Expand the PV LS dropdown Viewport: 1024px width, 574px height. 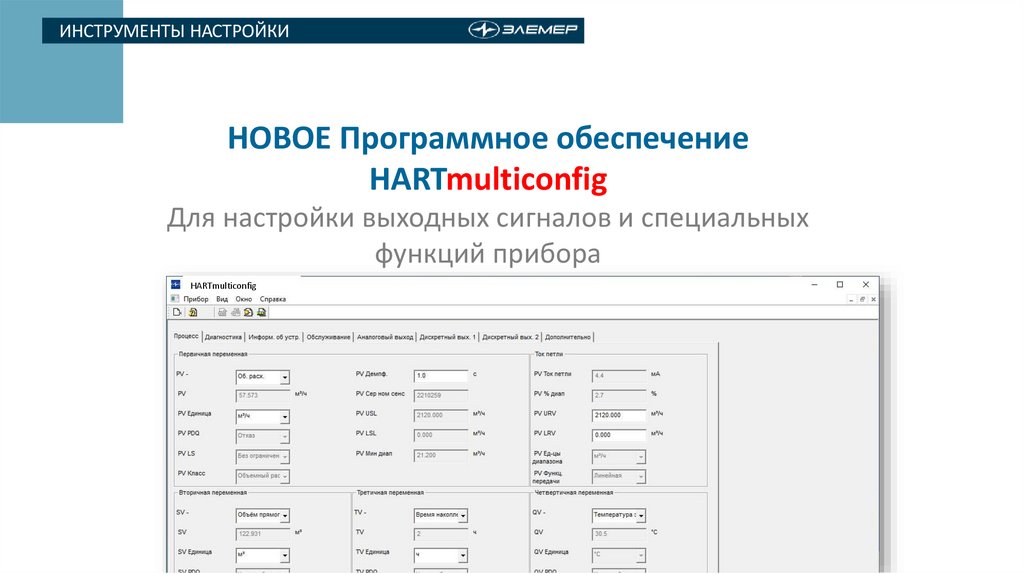(x=263, y=456)
